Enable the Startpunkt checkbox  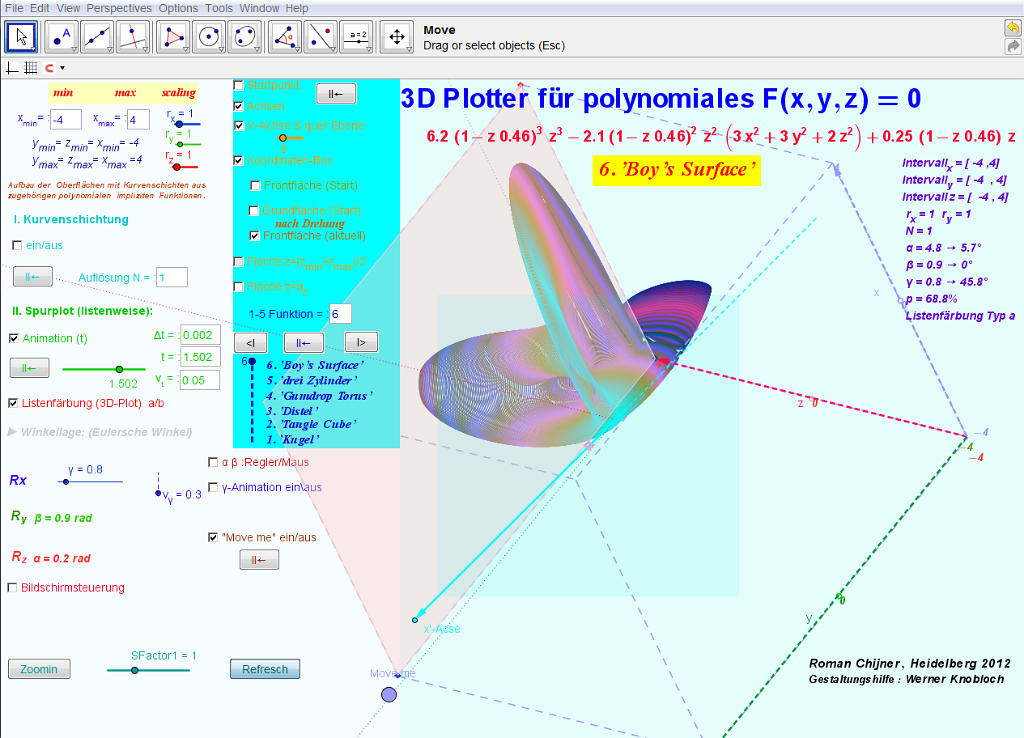[x=238, y=85]
